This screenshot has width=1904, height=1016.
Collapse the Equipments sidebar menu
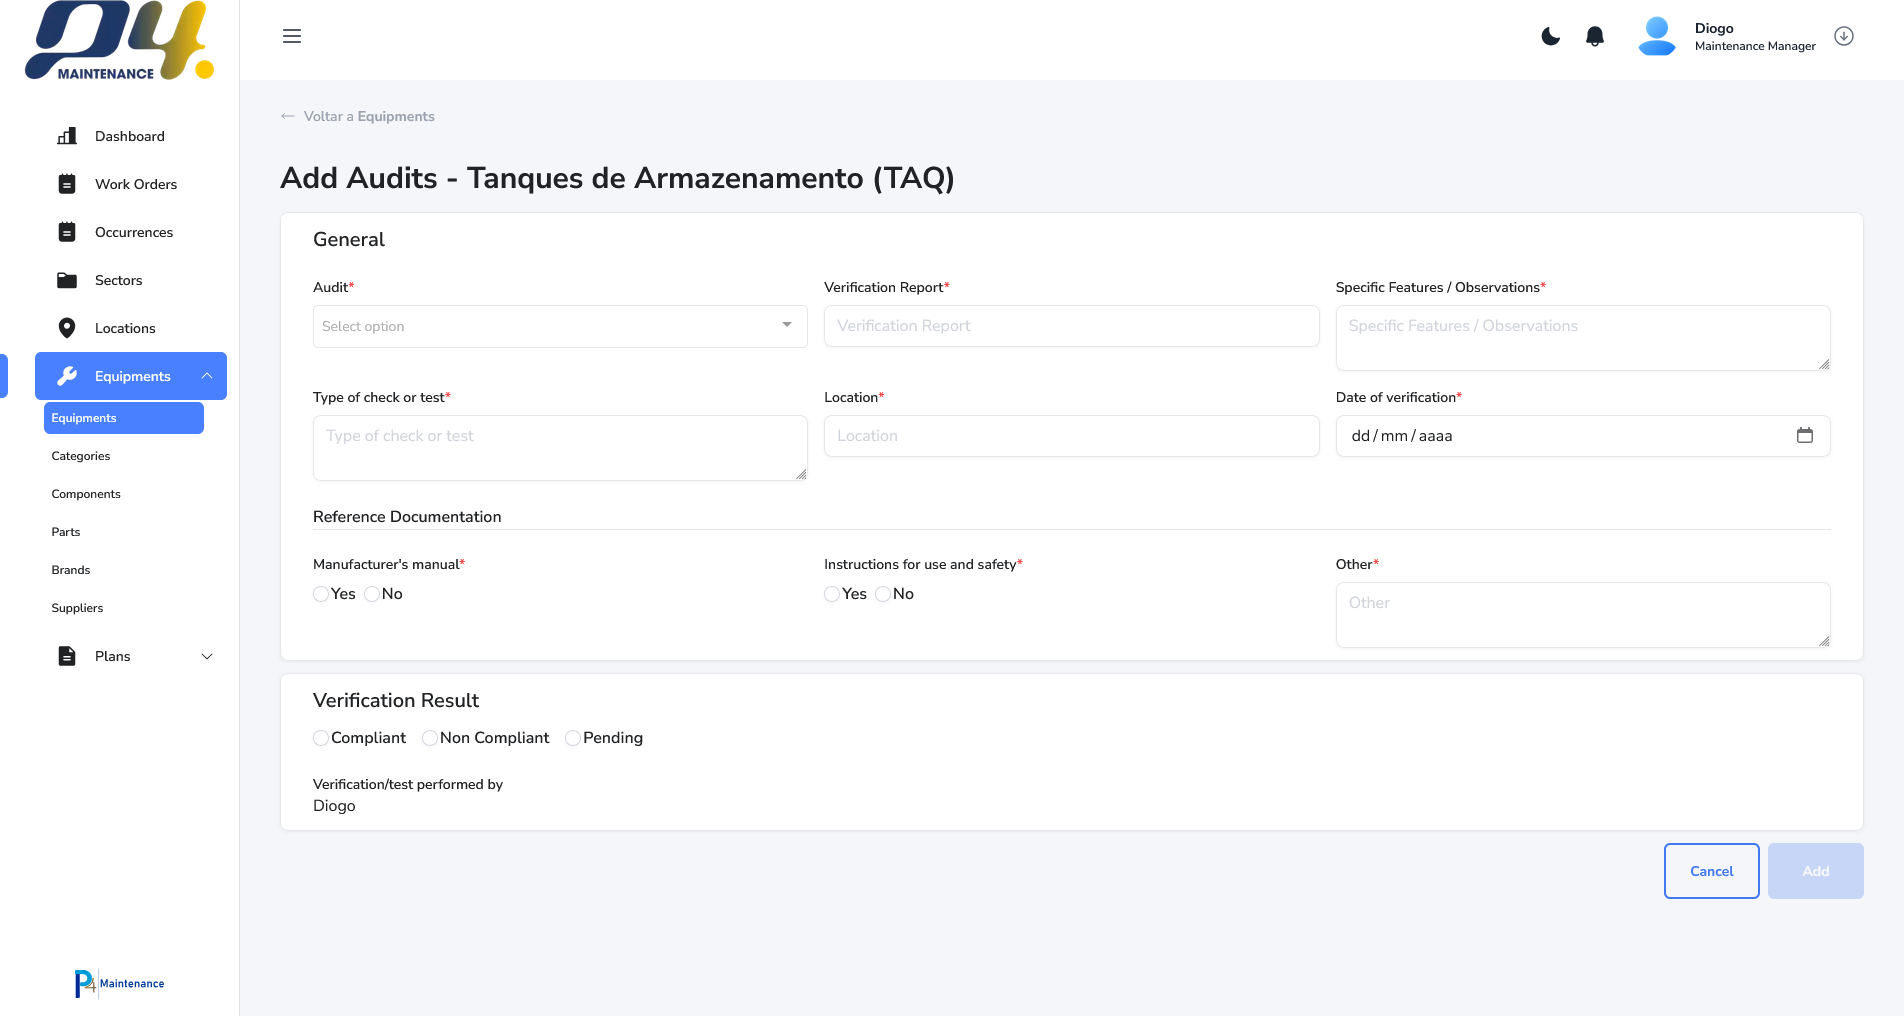[207, 376]
